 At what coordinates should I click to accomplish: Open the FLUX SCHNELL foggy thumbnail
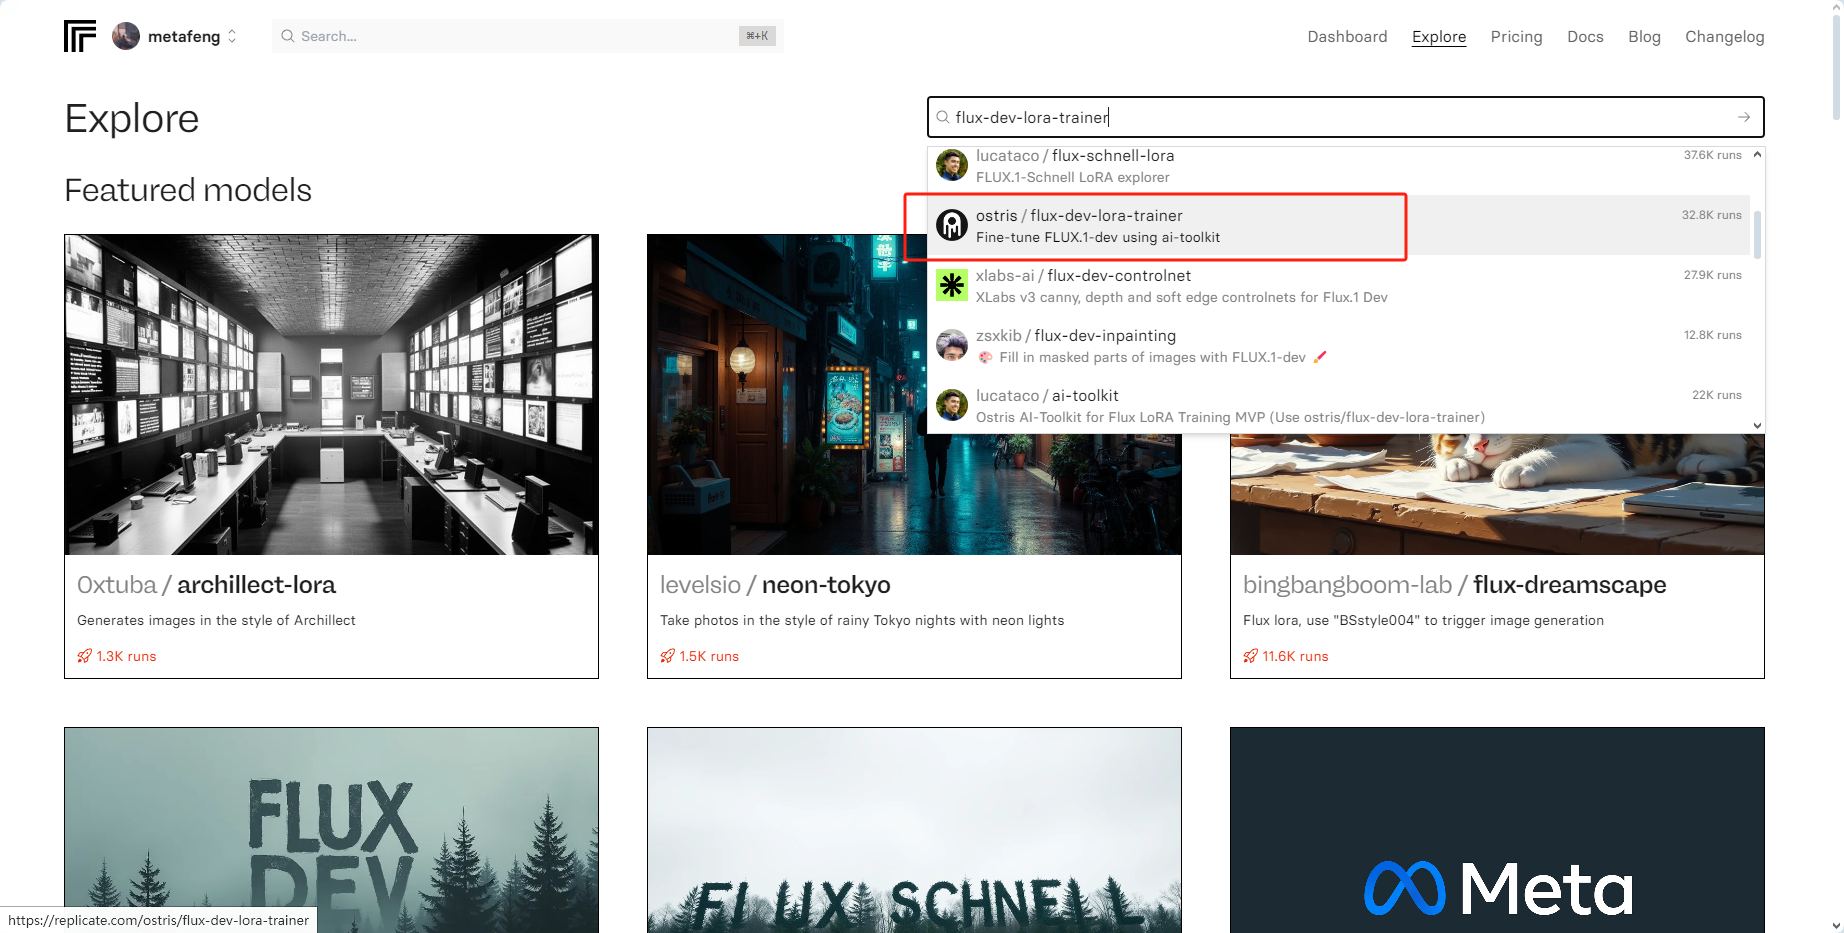914,830
